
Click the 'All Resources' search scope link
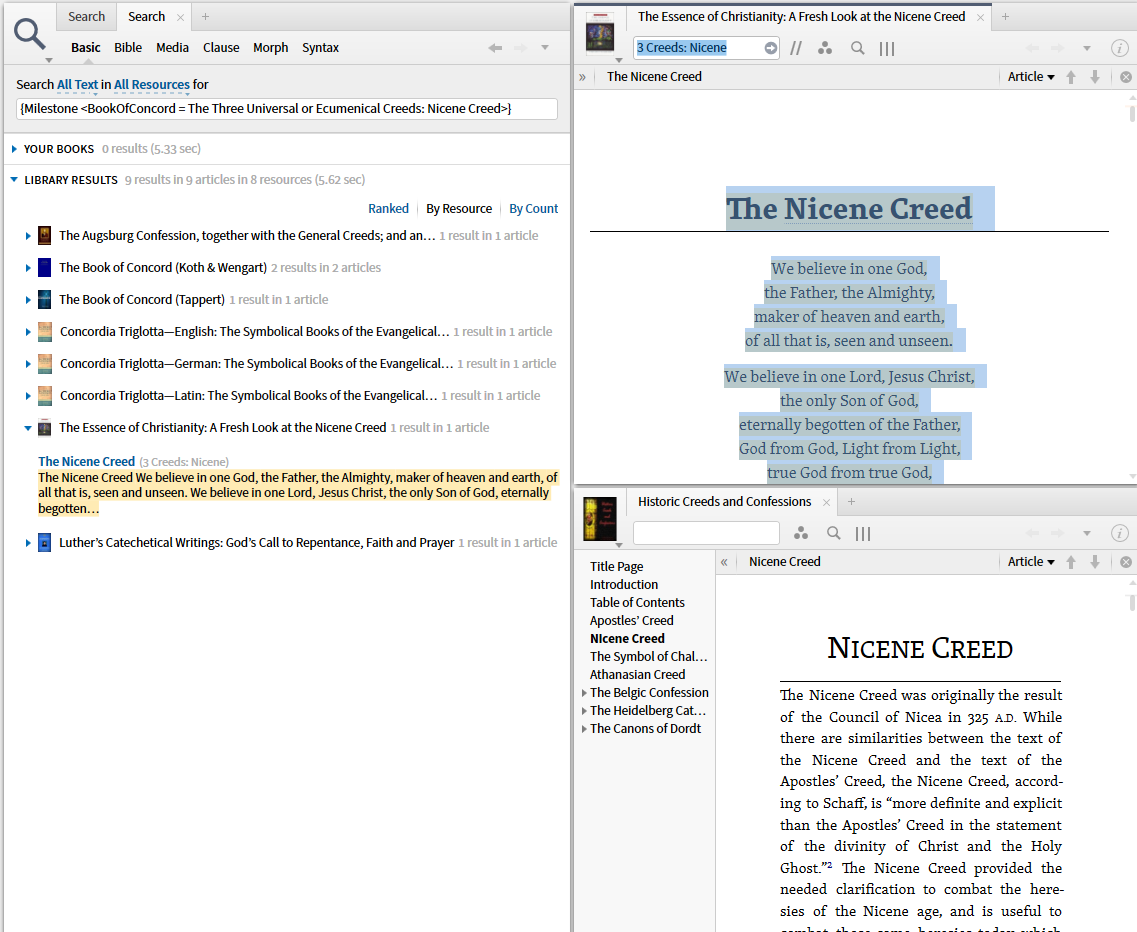pyautogui.click(x=151, y=85)
